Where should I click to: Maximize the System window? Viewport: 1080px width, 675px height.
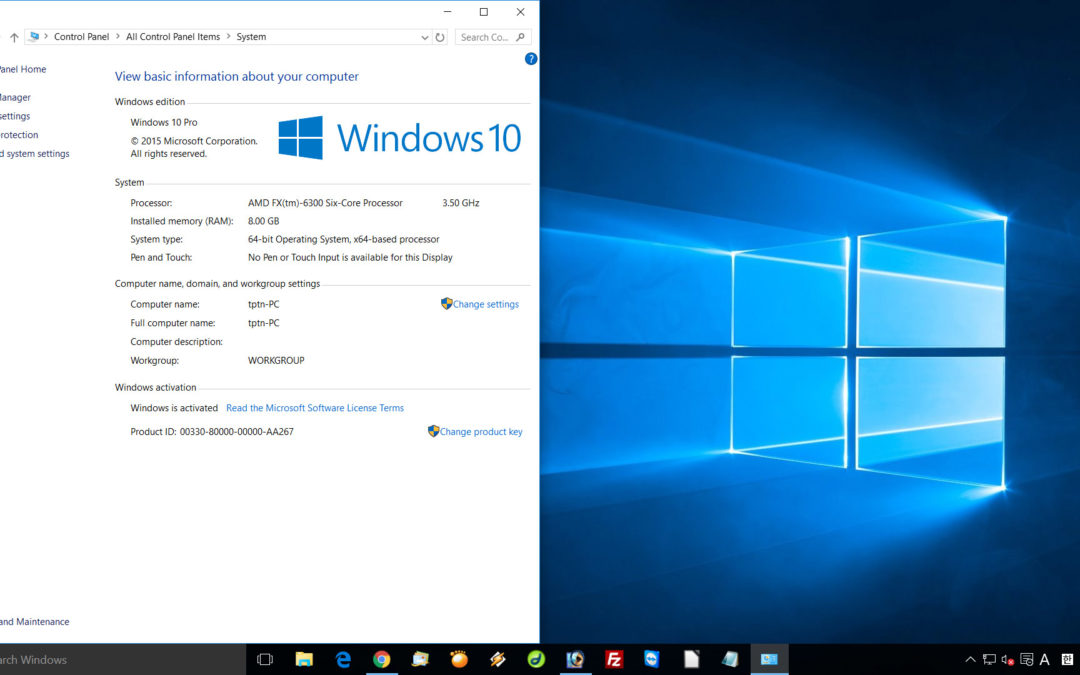484,12
